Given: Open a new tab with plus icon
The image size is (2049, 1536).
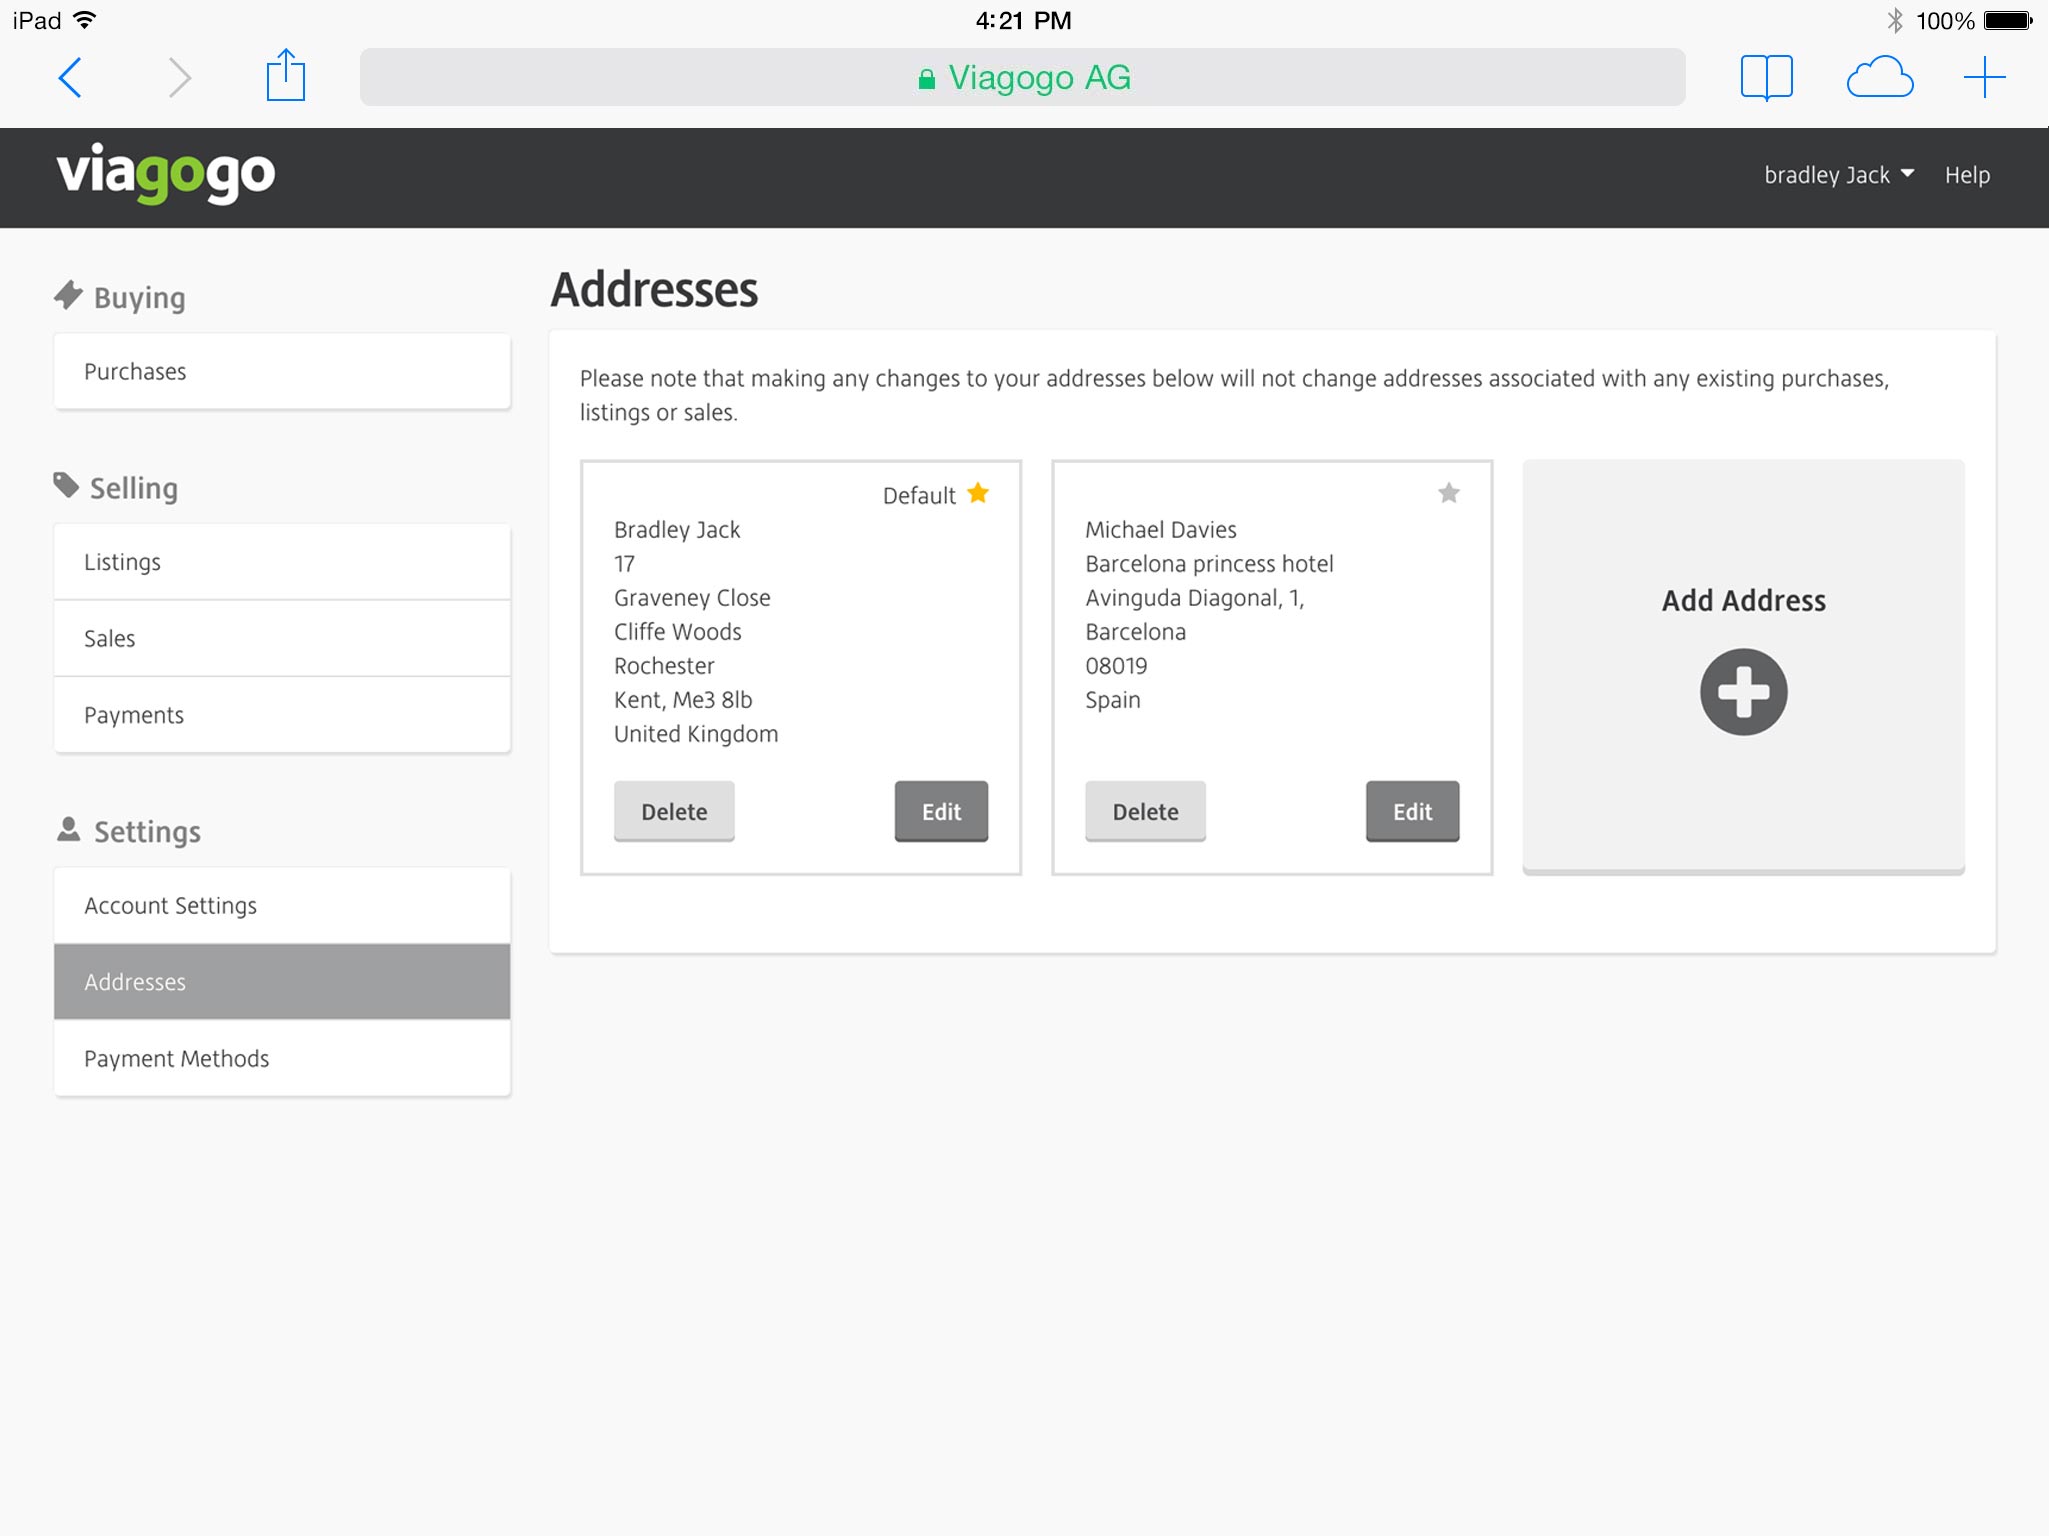Looking at the screenshot, I should click(1984, 77).
